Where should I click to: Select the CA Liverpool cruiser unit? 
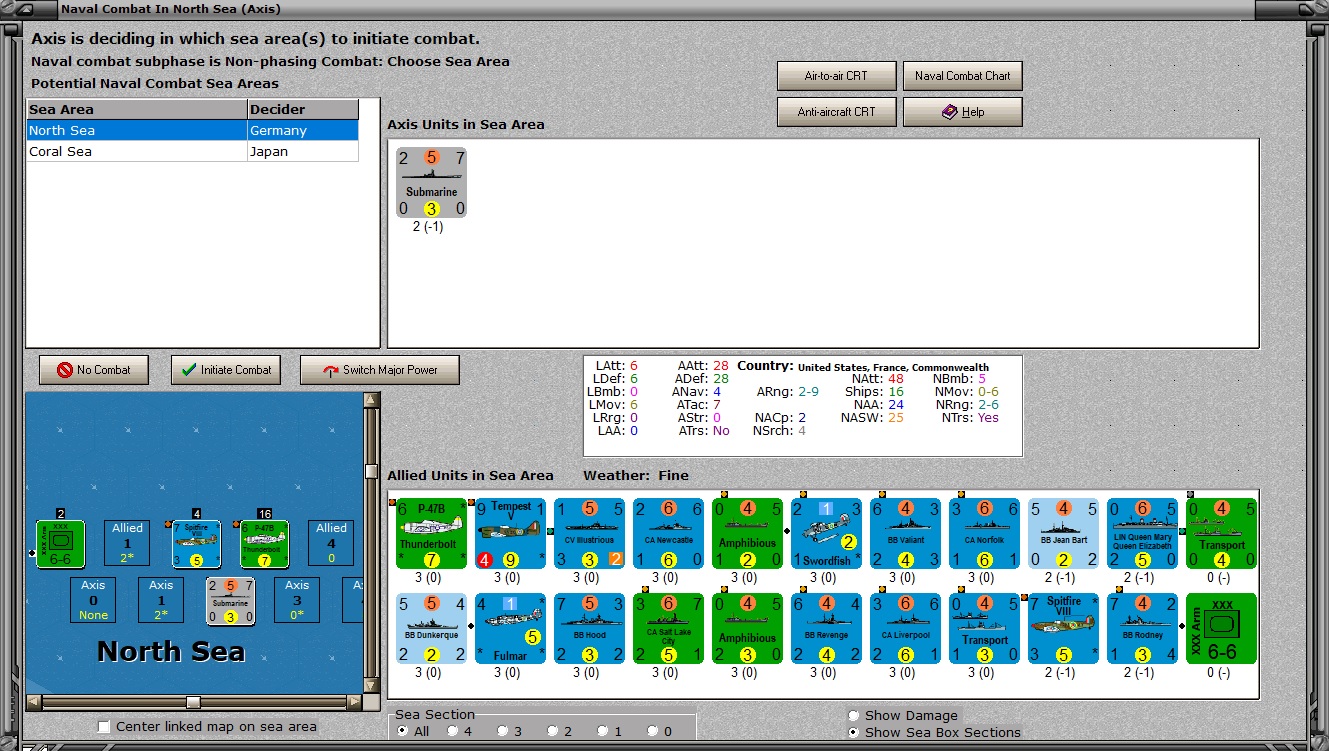tap(906, 628)
